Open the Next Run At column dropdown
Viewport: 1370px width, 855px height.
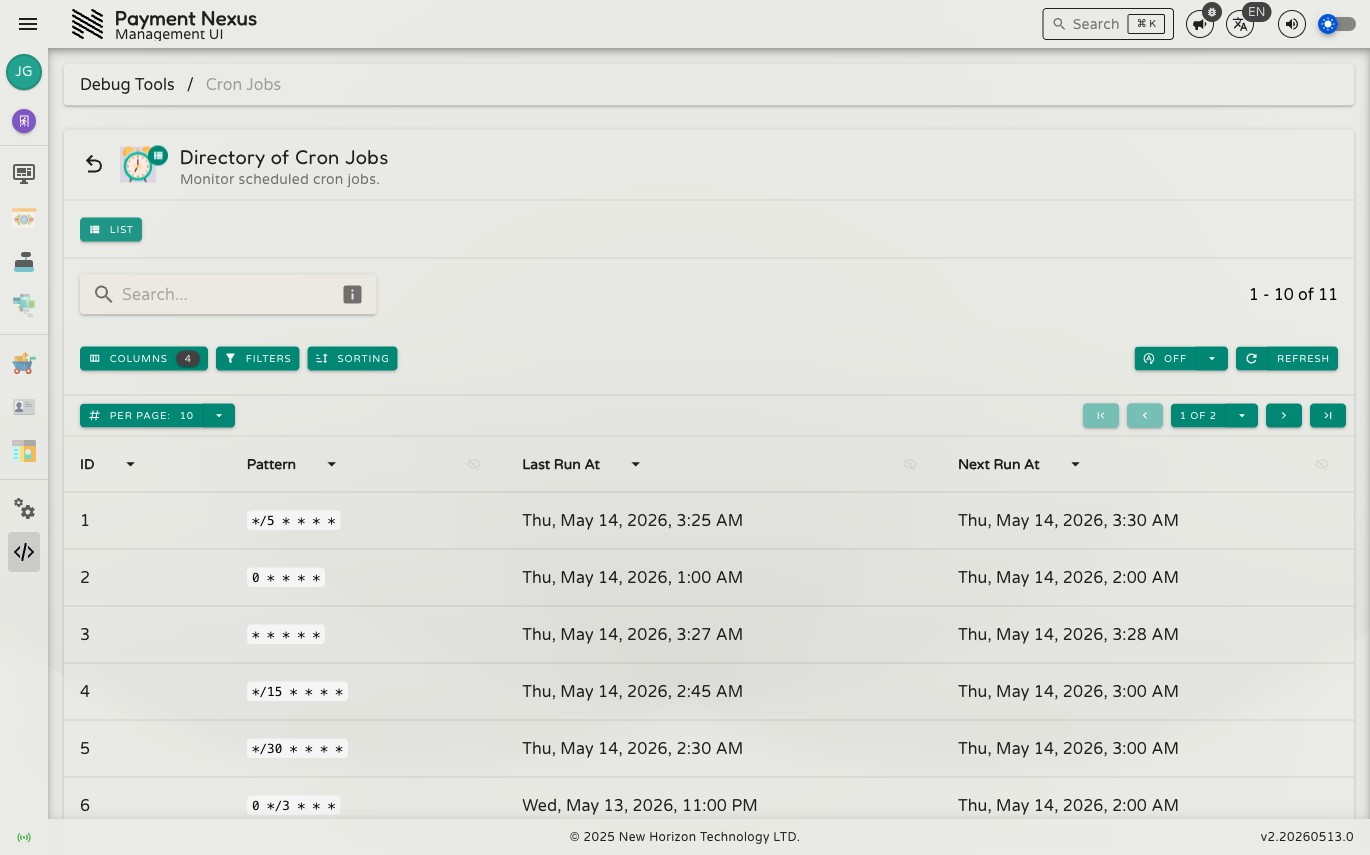(1075, 464)
